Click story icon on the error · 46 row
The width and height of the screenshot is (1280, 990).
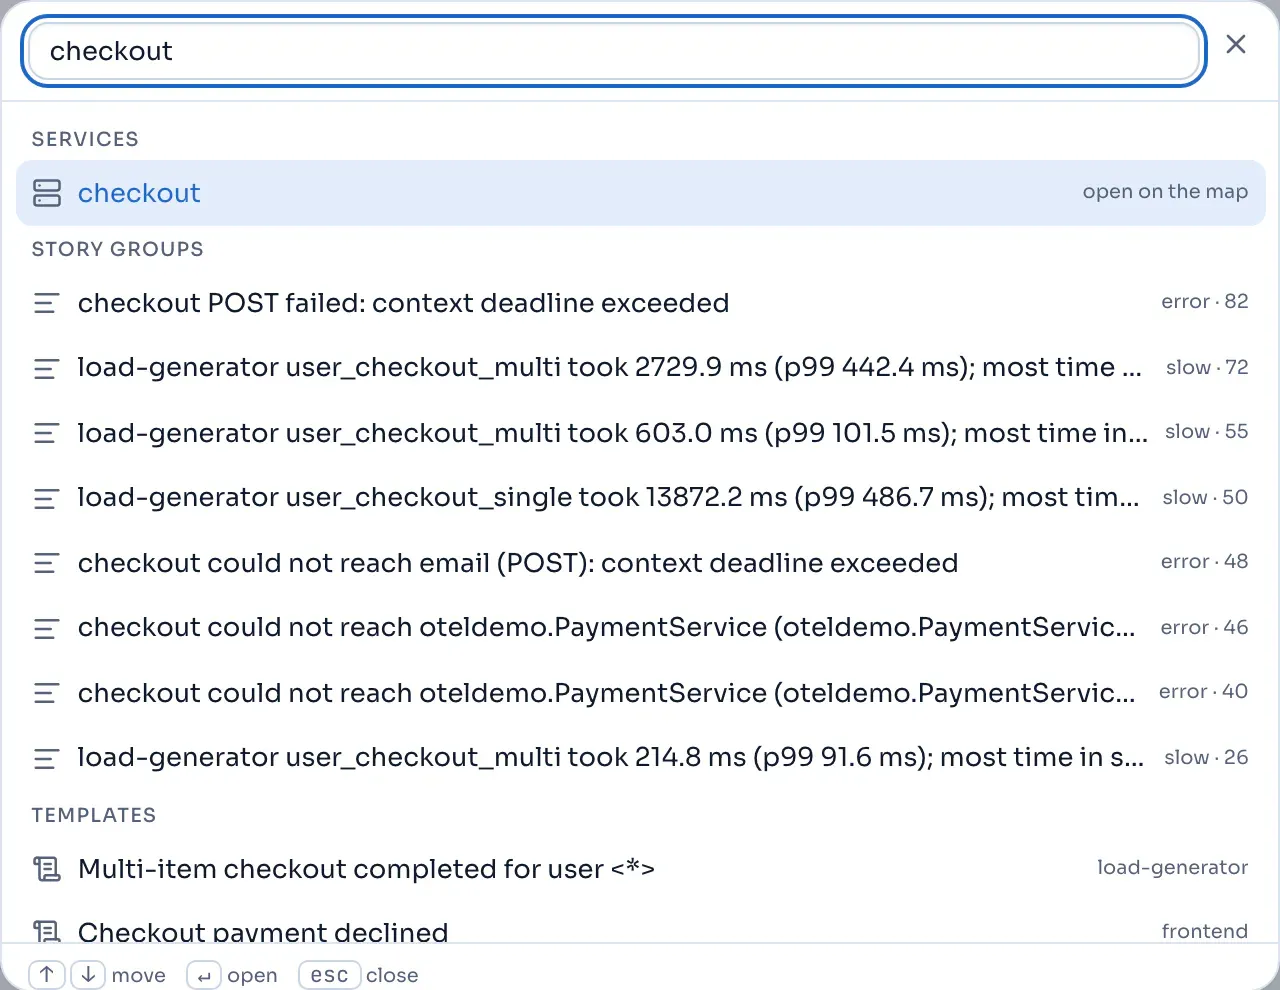[x=47, y=629]
